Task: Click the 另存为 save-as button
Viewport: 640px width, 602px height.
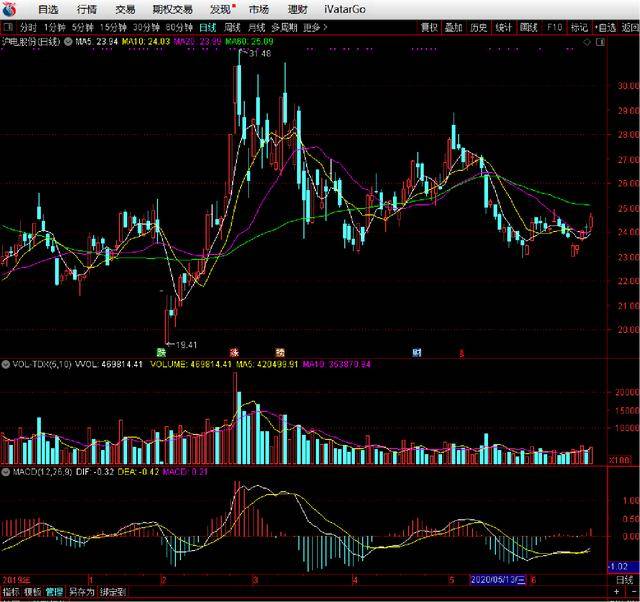Action: [x=81, y=592]
